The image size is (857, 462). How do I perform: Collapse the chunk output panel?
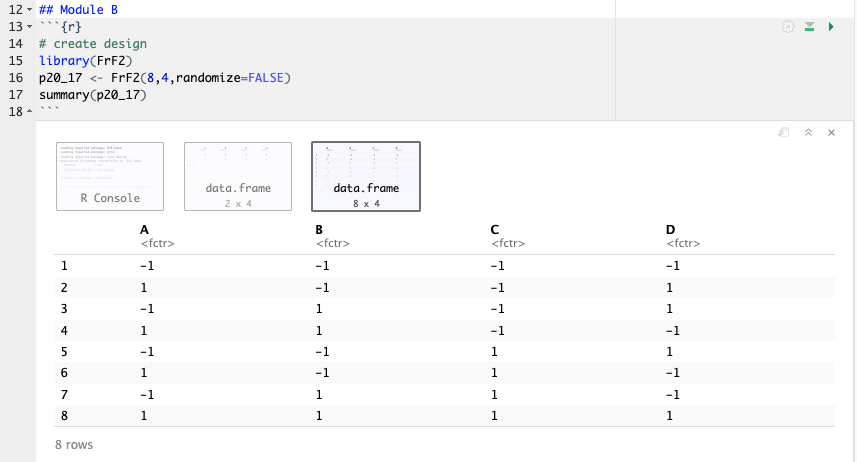point(808,132)
